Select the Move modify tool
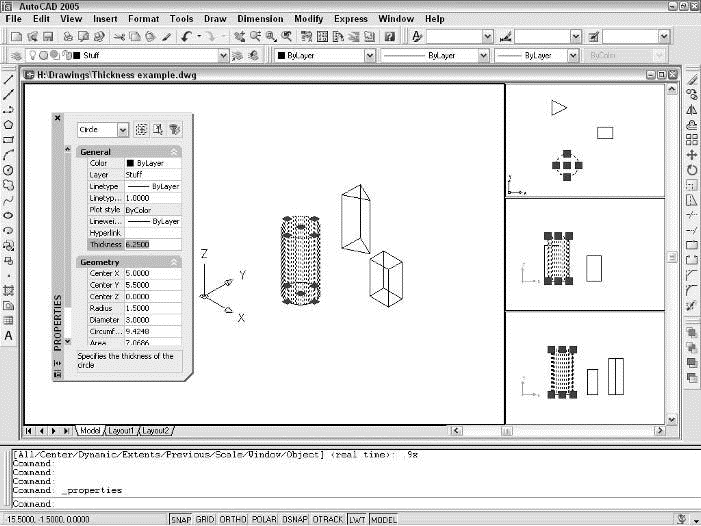701x526 pixels. click(x=692, y=155)
